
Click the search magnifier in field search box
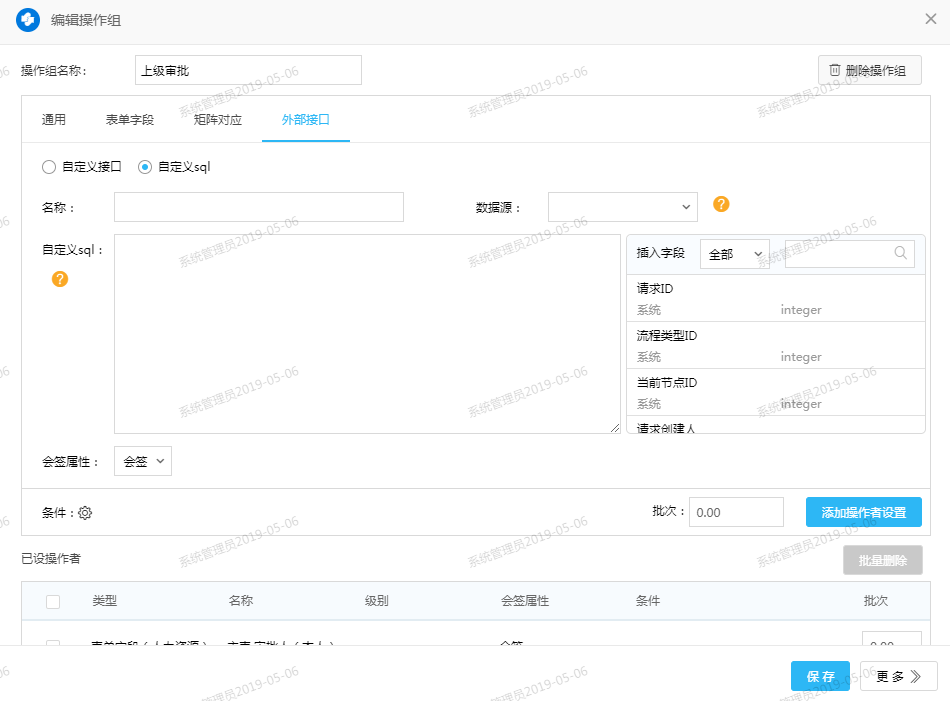coord(901,253)
